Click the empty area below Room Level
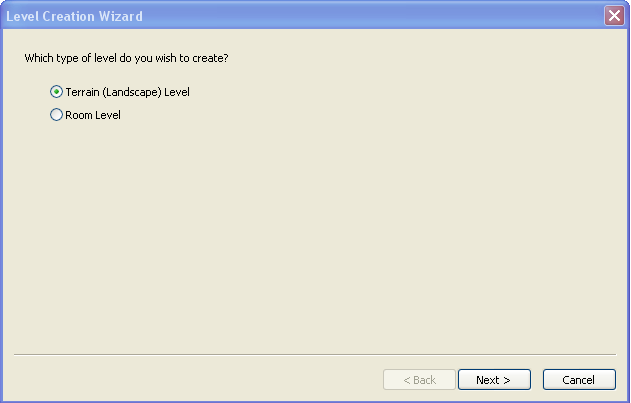This screenshot has height=403, width=631. [300, 230]
